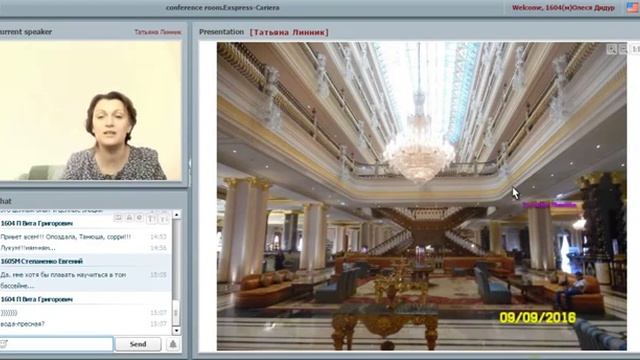Zoom out of the presentation slide

click(x=623, y=49)
